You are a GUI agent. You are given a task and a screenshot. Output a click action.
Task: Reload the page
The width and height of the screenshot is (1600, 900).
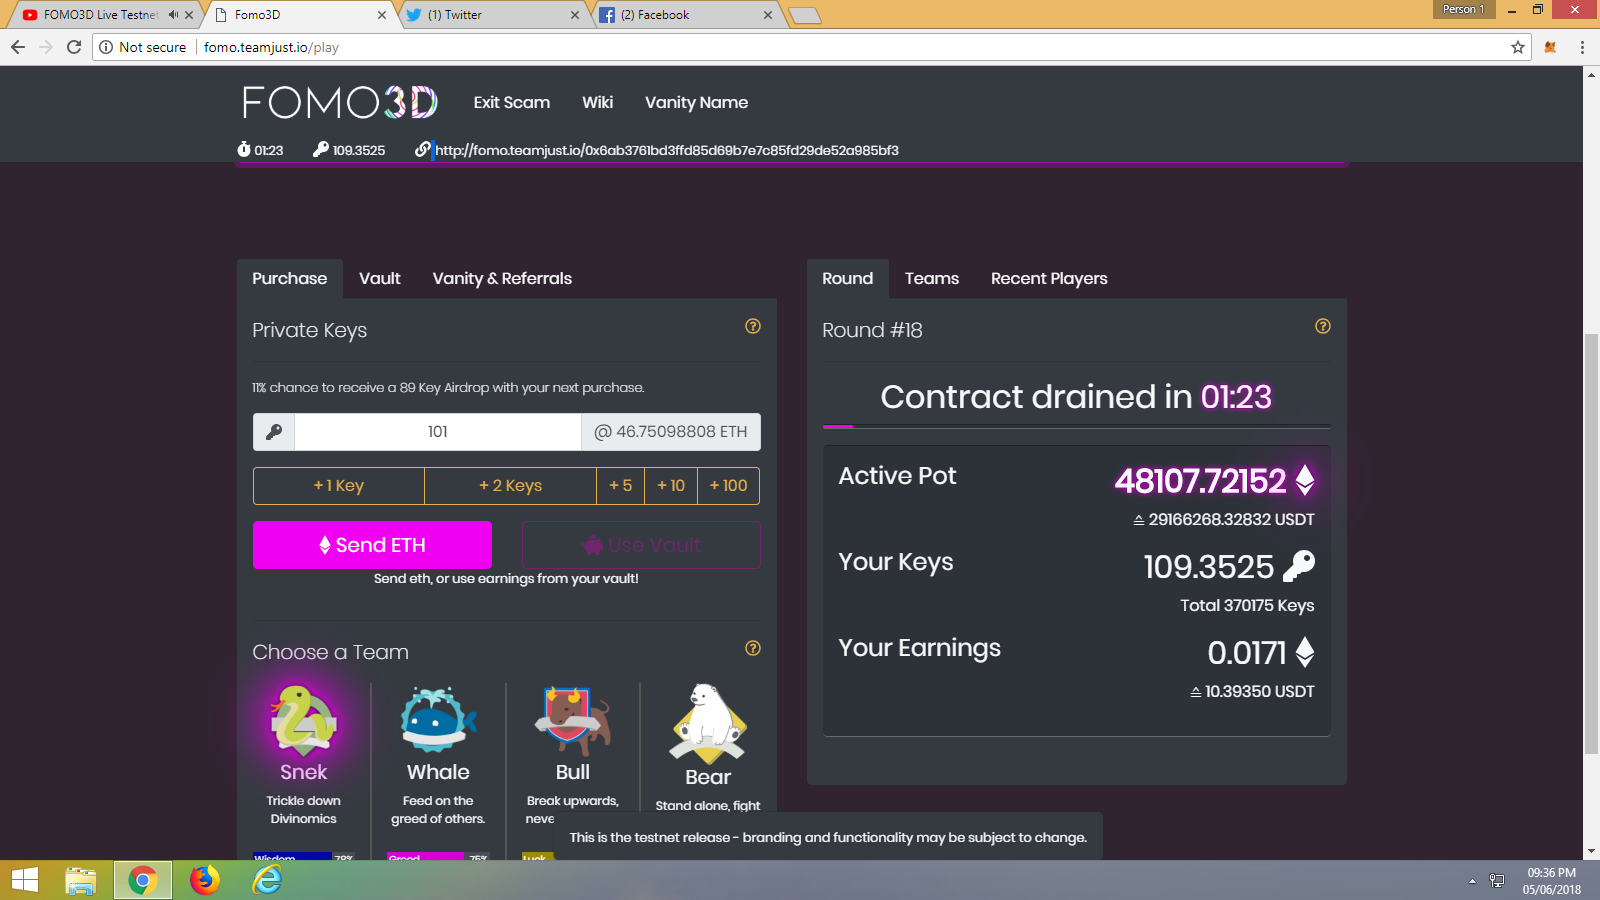pyautogui.click(x=74, y=47)
